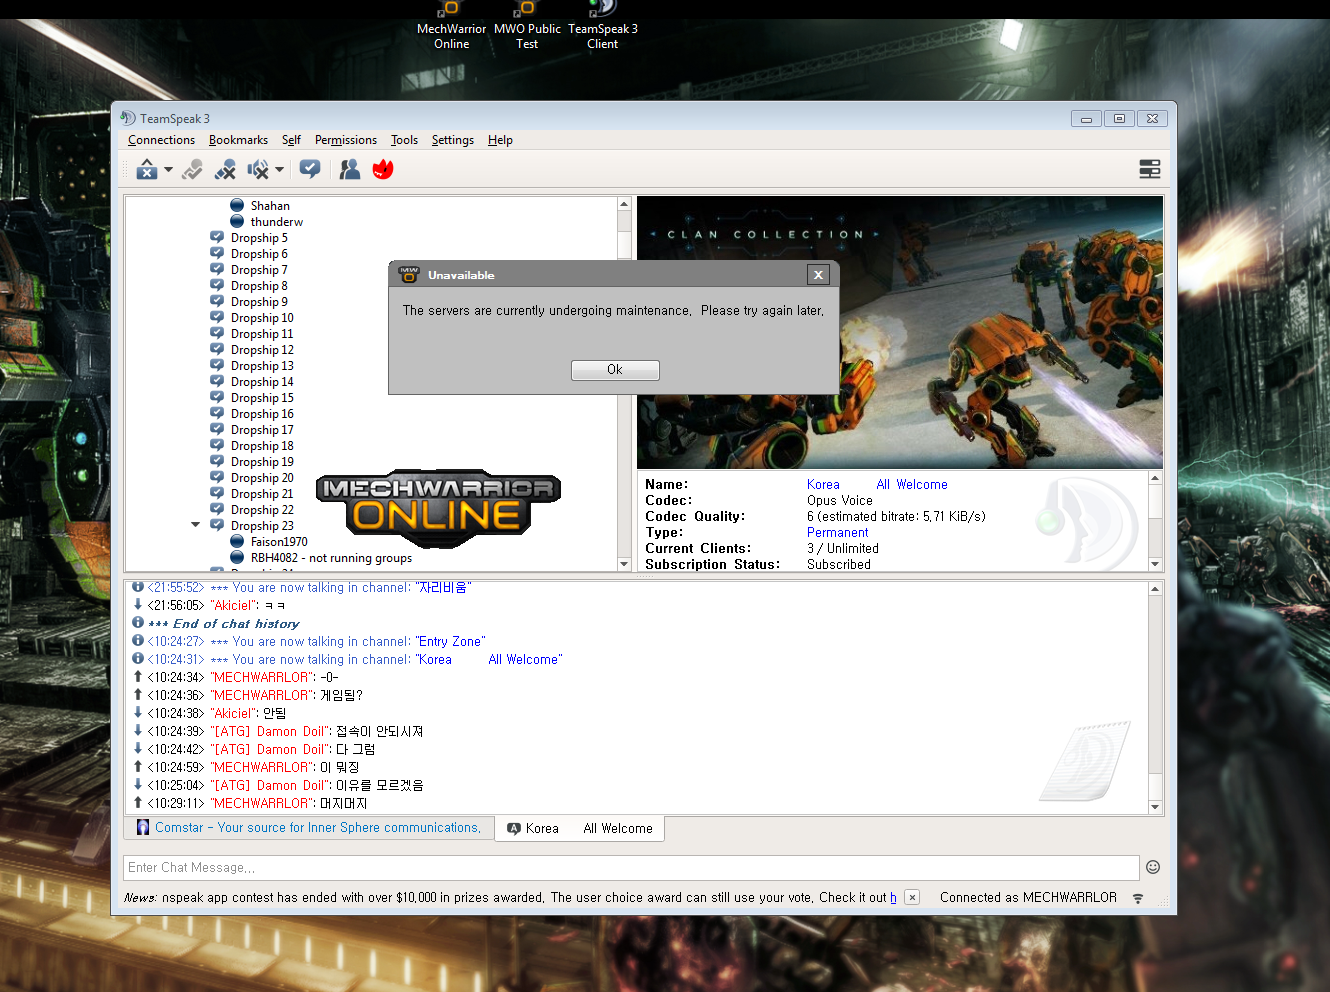Select the Dropship 17 channel row
Viewport: 1330px width, 992px height.
(x=262, y=429)
